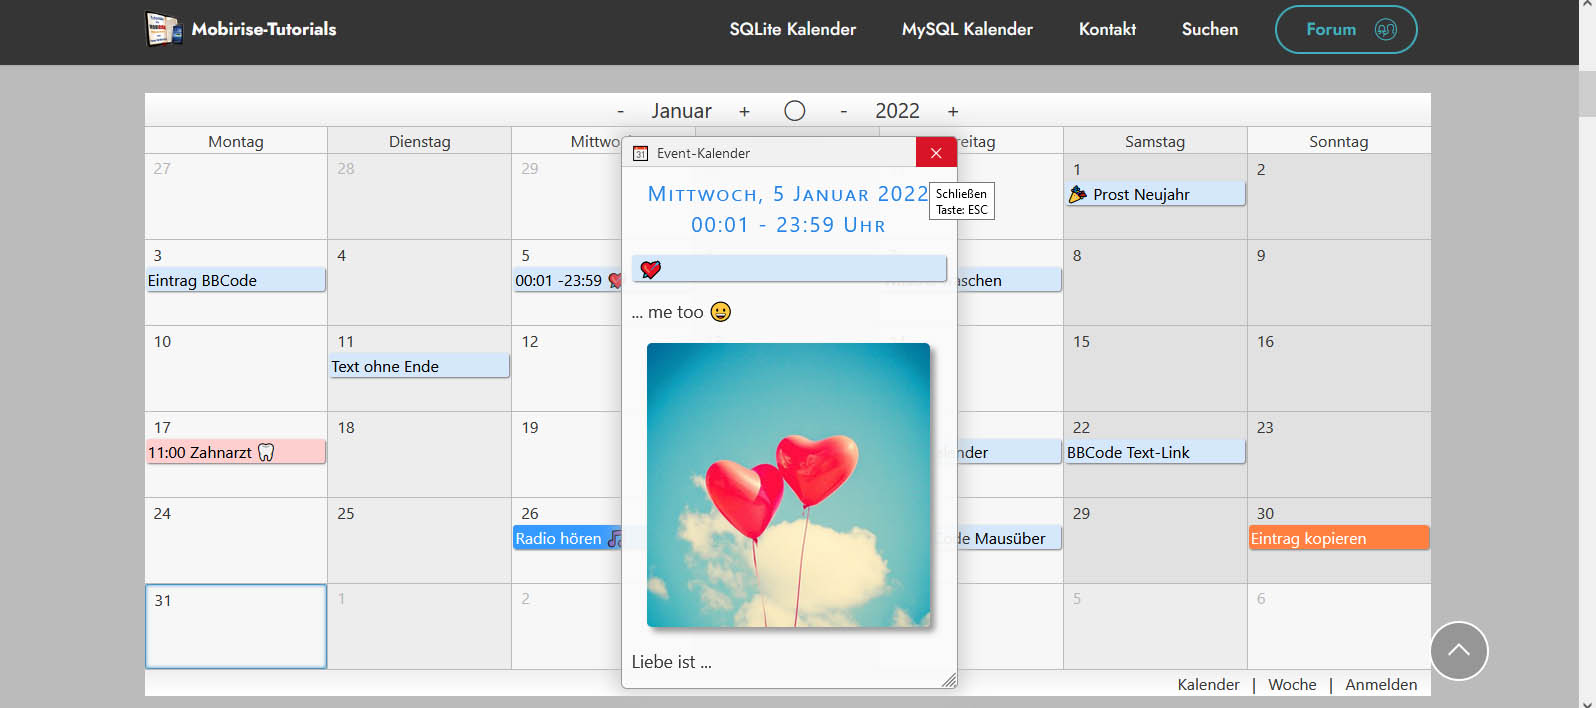Decrease year with minus before 2022
1596x708 pixels.
click(844, 111)
